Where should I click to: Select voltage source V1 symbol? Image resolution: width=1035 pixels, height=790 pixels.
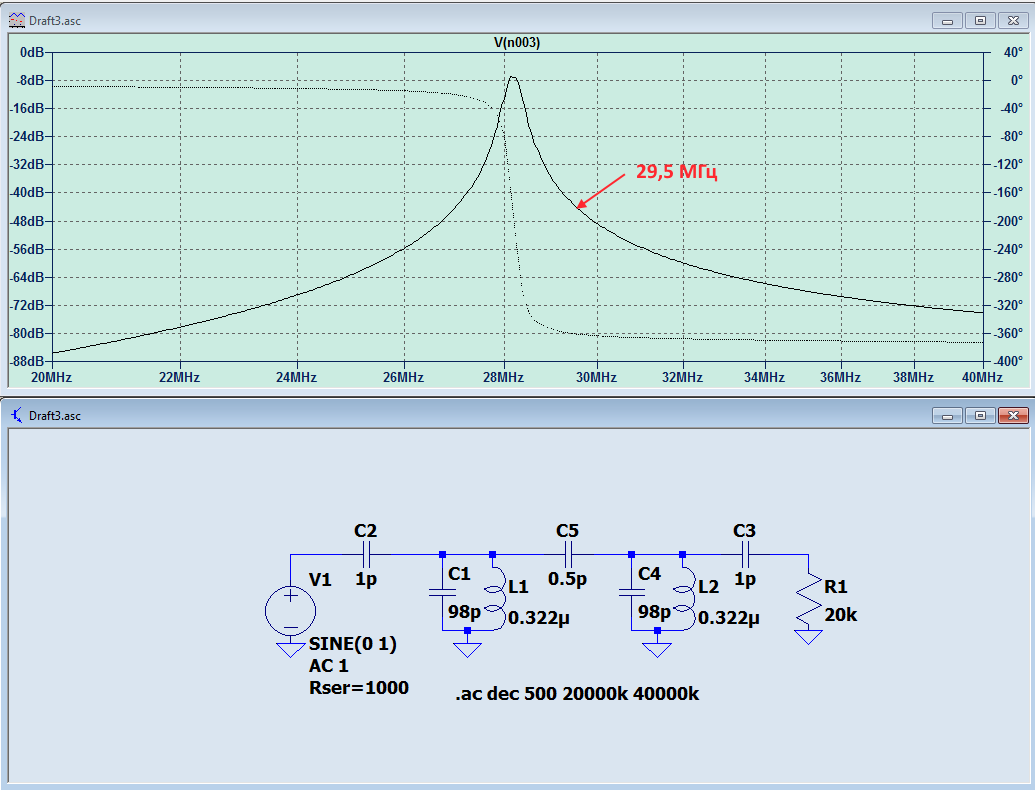coord(290,611)
